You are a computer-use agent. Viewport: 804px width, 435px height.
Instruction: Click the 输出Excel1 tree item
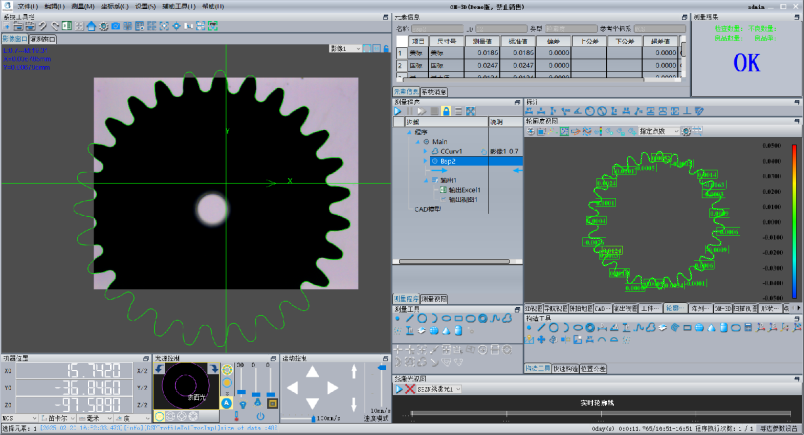click(x=464, y=189)
